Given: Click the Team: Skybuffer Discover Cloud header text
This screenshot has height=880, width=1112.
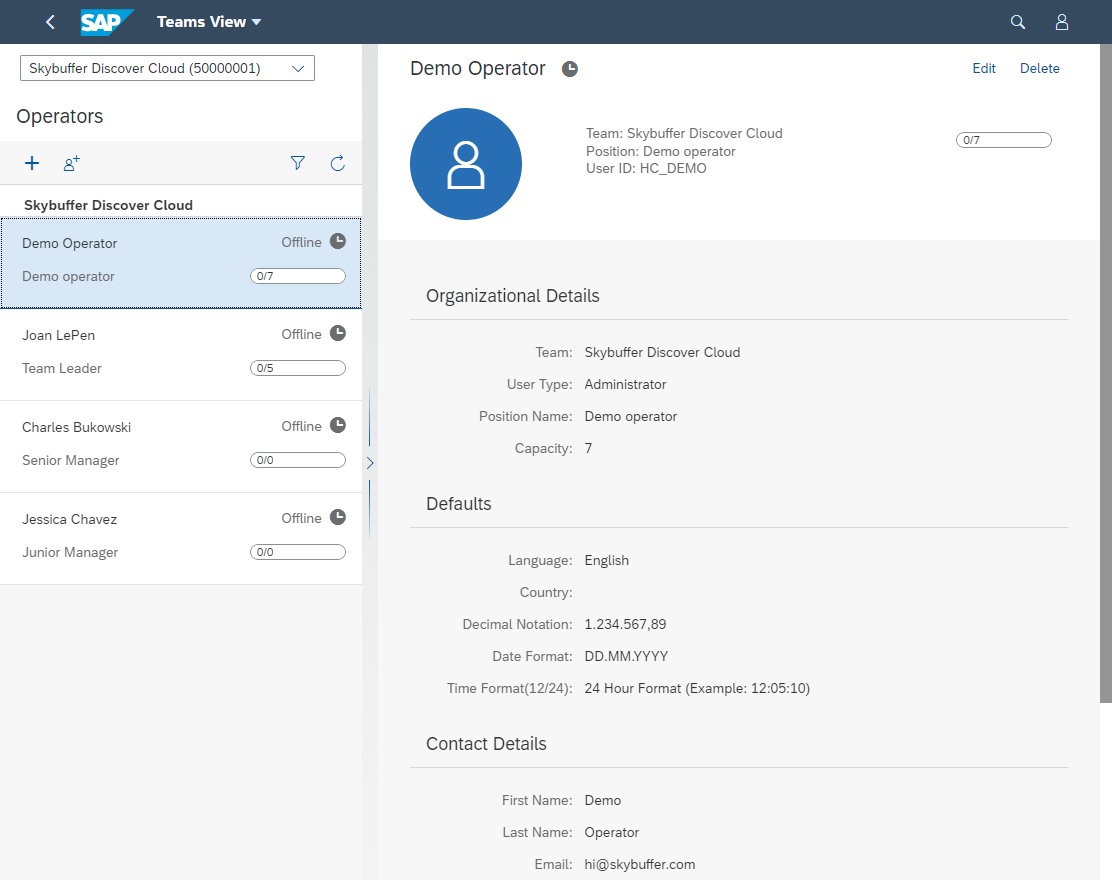Looking at the screenshot, I should (x=684, y=133).
